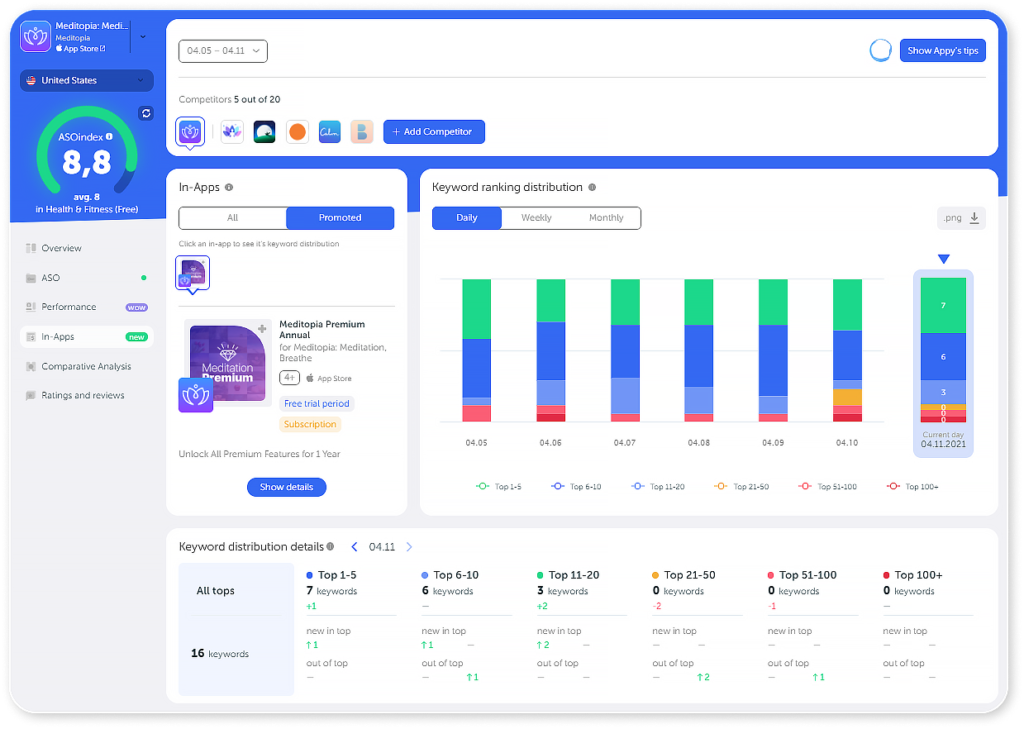Click the Meditopia Premium Annual title
This screenshot has height=729, width=1024.
[322, 330]
